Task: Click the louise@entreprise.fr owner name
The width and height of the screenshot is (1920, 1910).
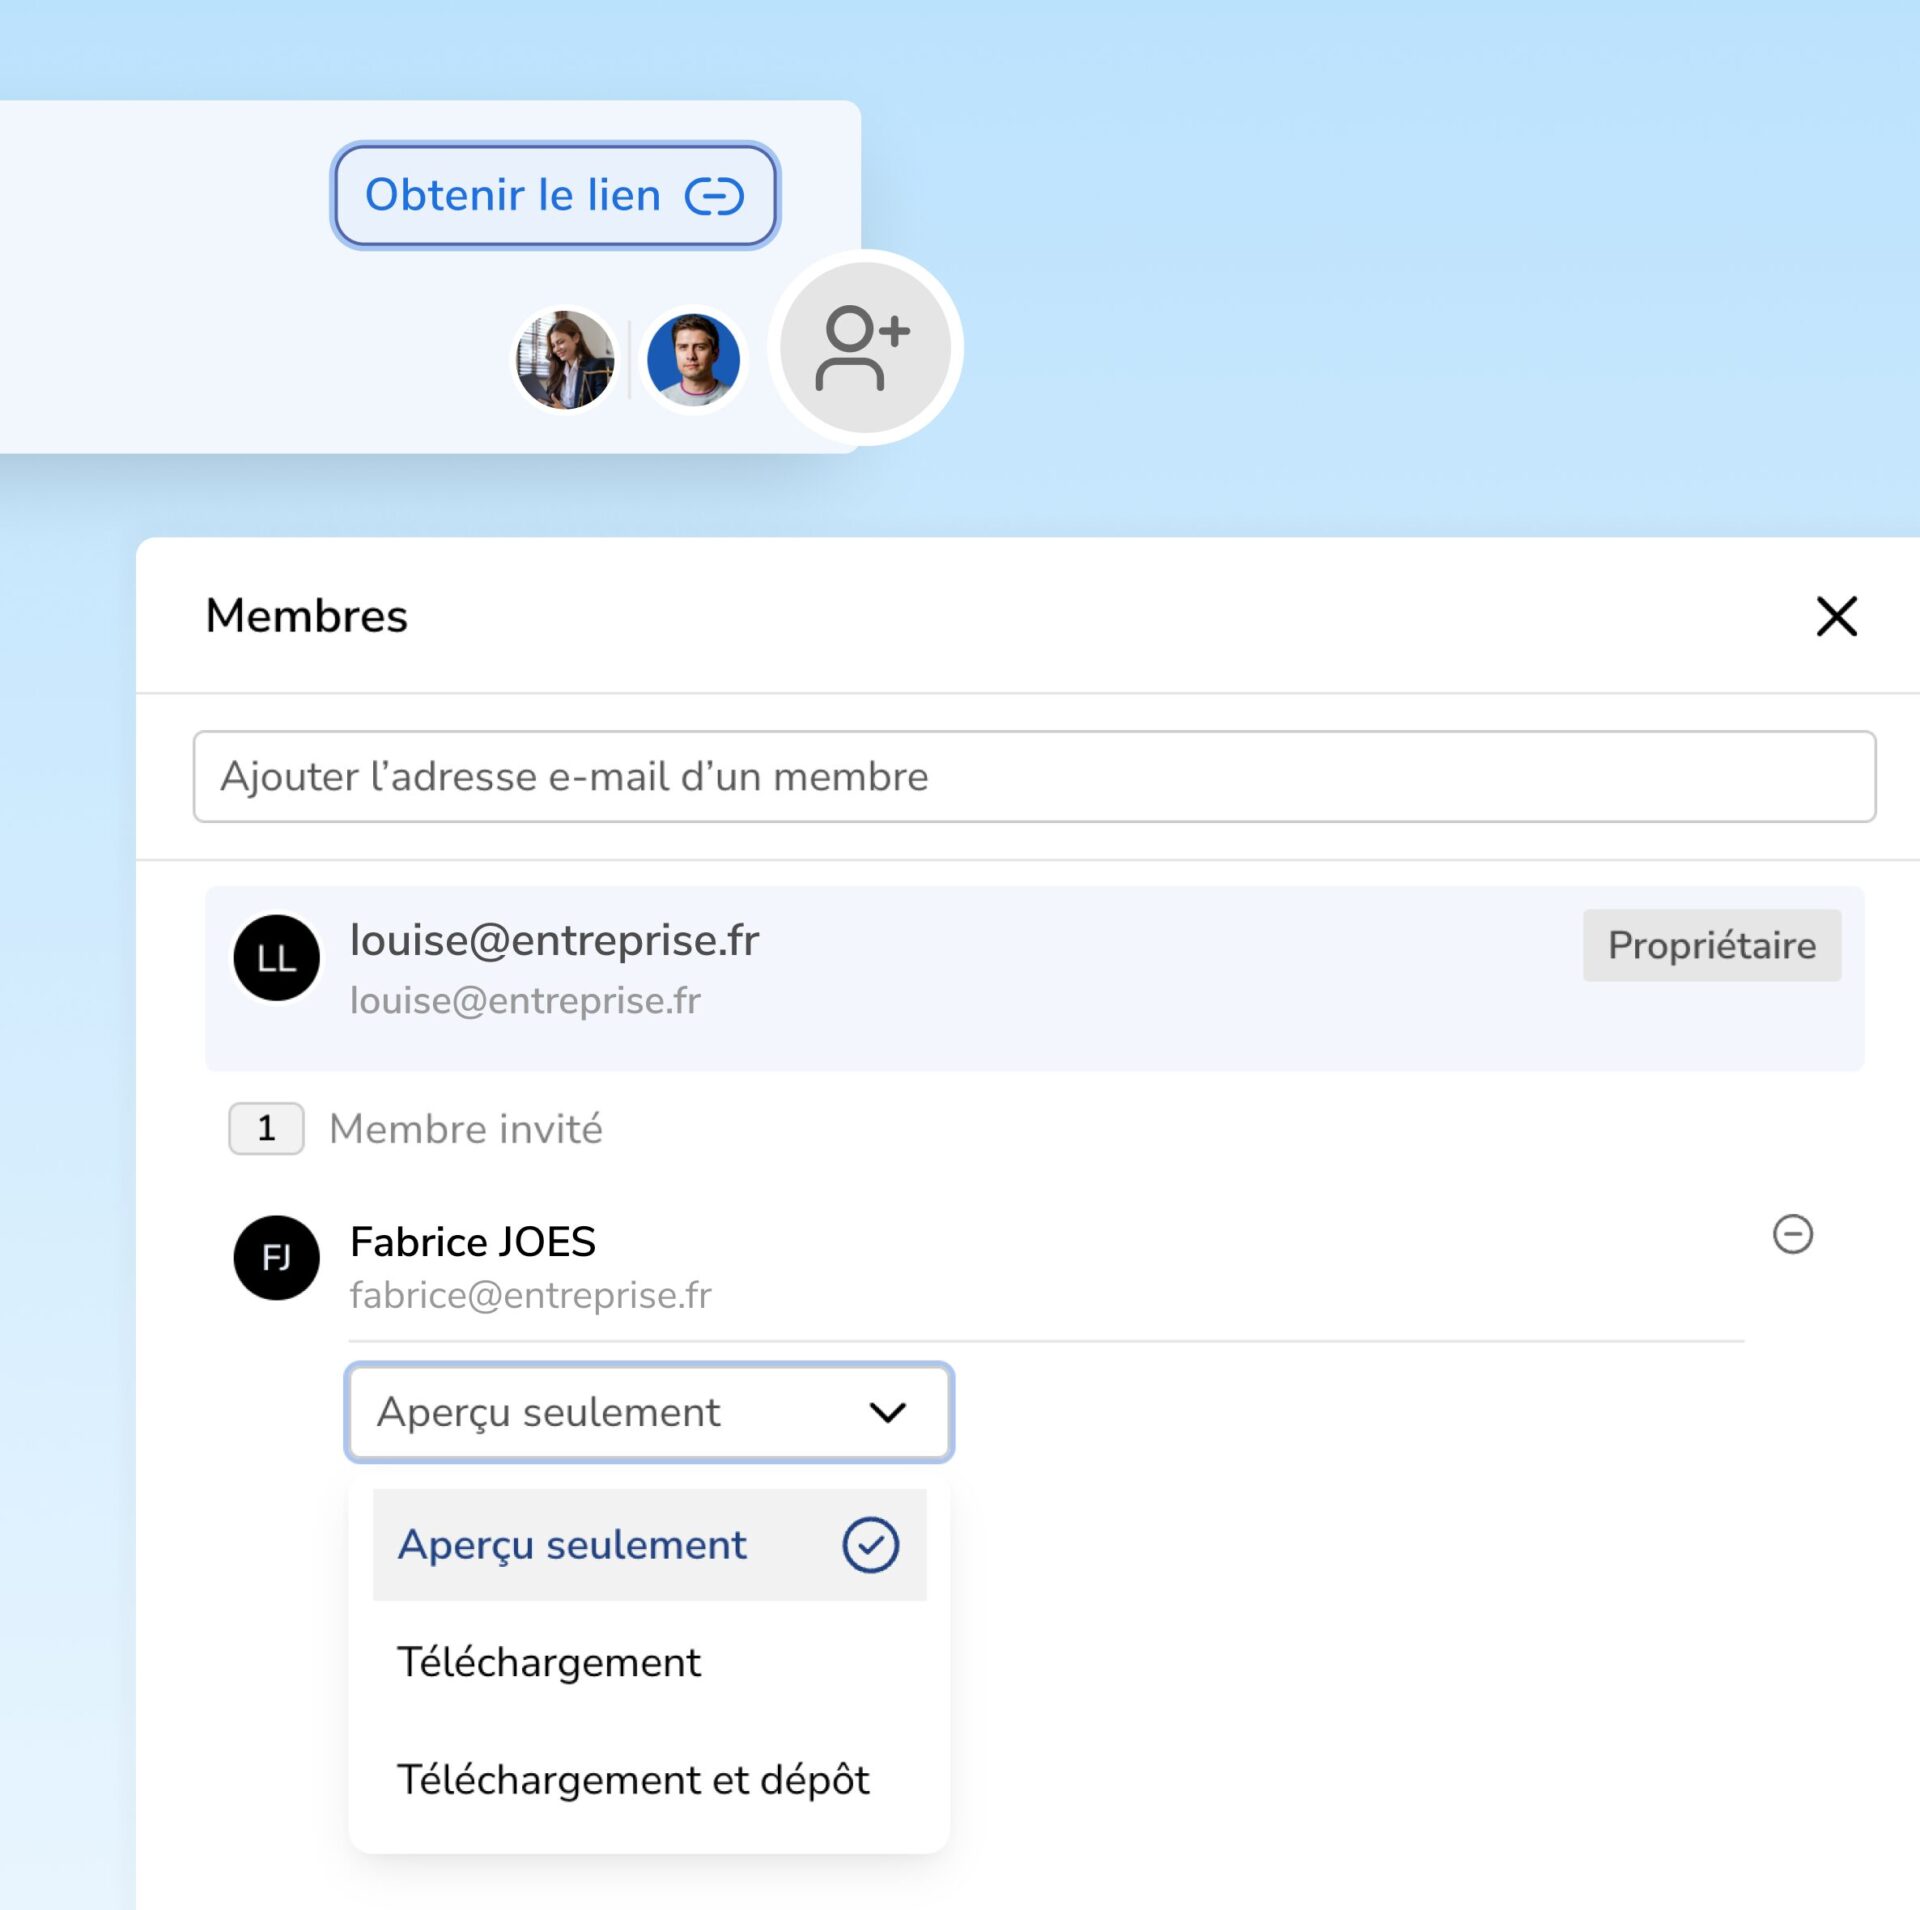Action: (x=554, y=940)
